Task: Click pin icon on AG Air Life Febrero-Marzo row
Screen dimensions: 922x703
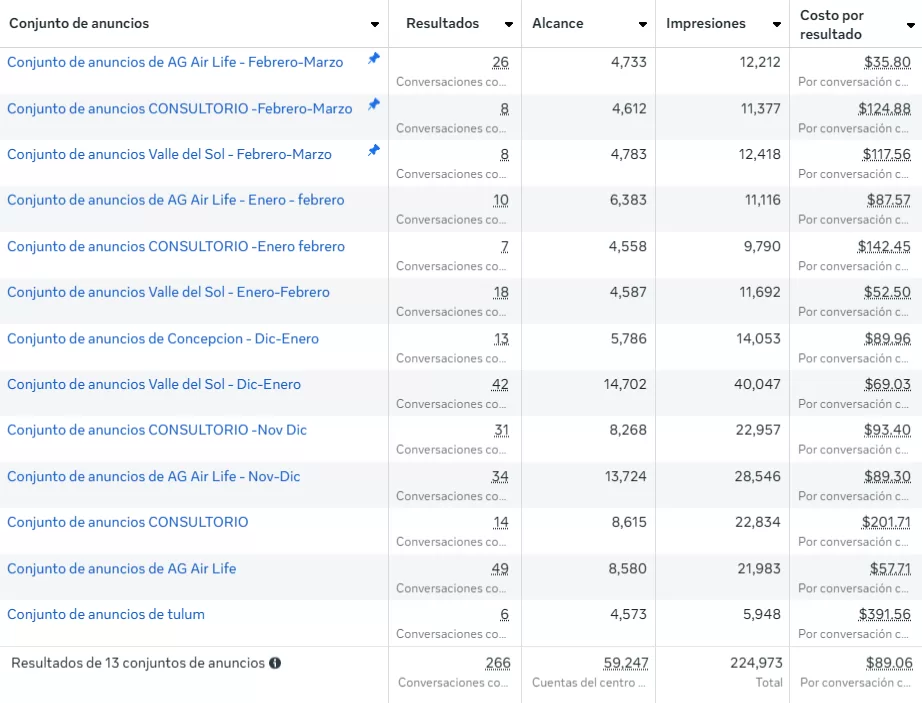Action: click(373, 59)
